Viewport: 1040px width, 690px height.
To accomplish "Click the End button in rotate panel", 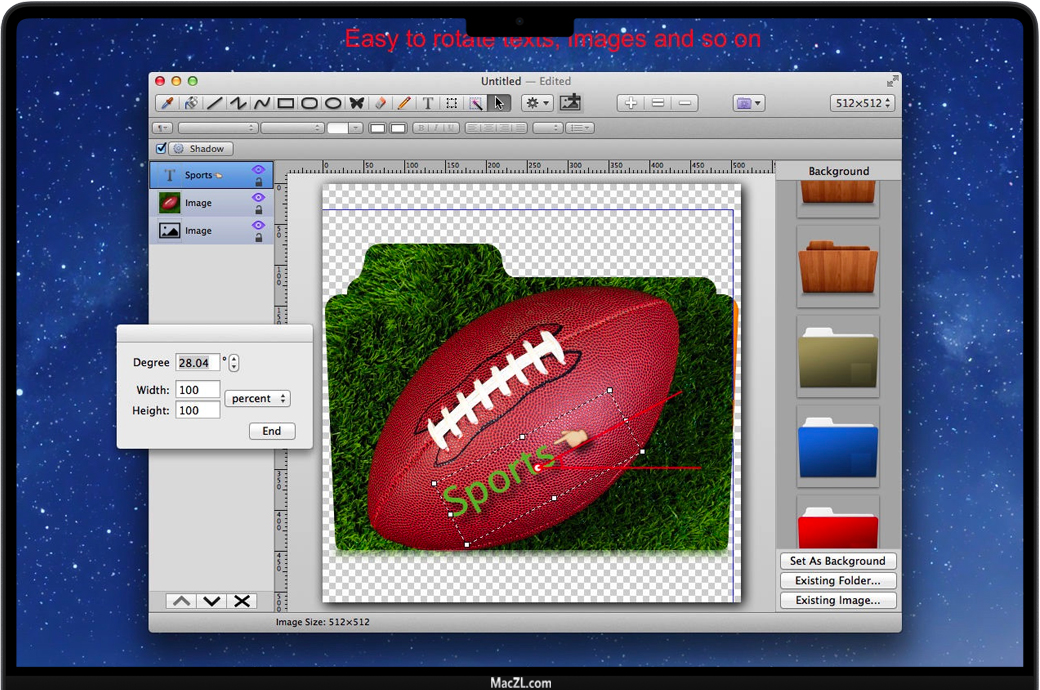I will tap(272, 431).
